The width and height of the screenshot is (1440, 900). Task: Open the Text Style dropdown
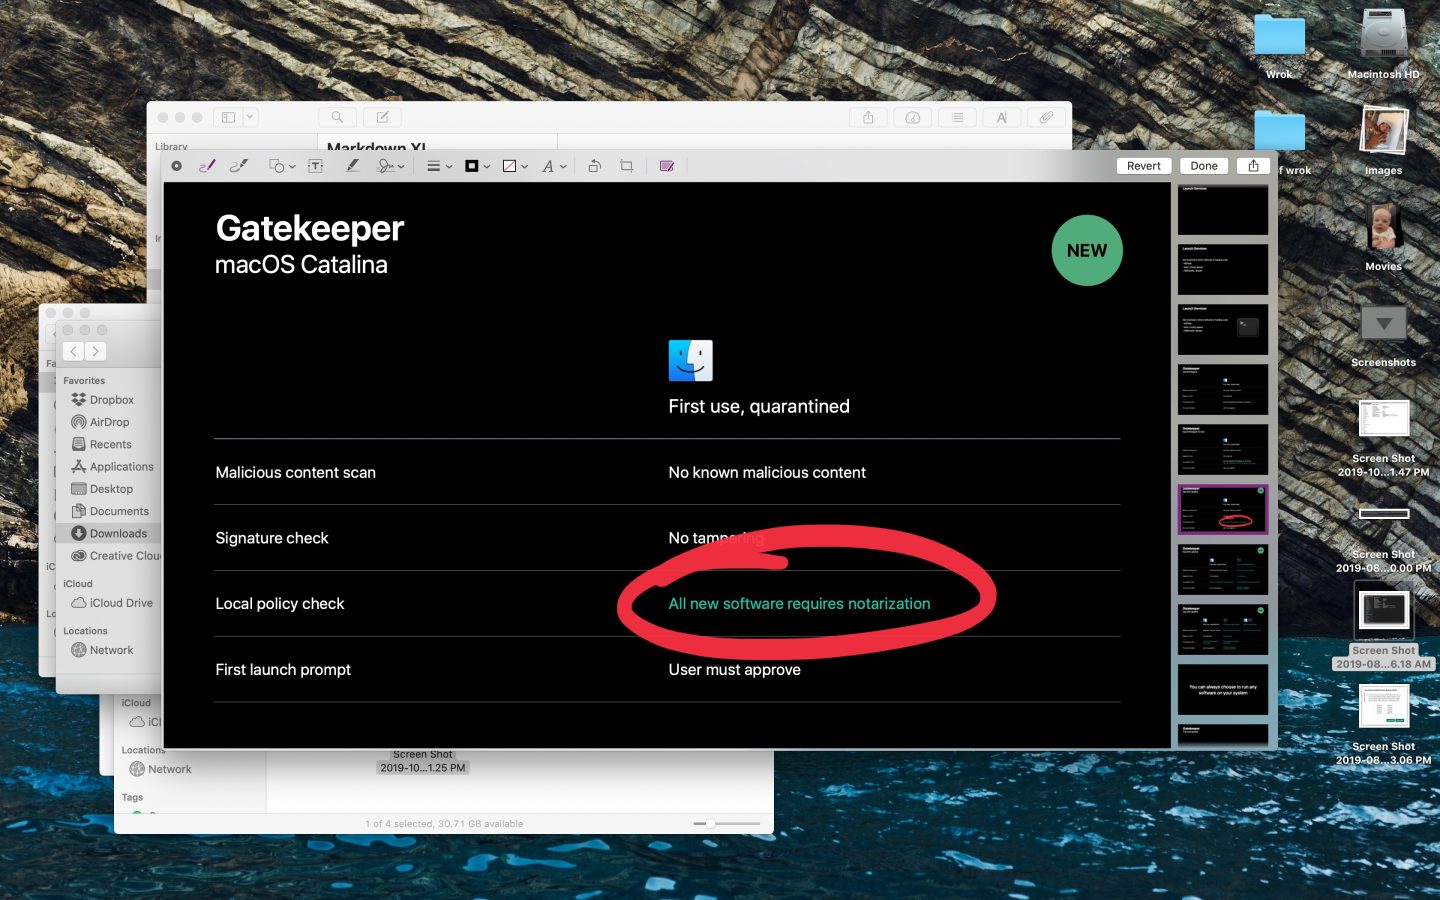pos(553,165)
